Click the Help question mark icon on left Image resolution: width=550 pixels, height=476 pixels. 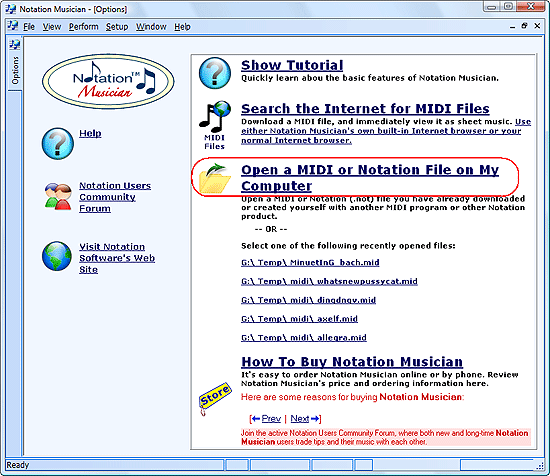click(x=58, y=143)
